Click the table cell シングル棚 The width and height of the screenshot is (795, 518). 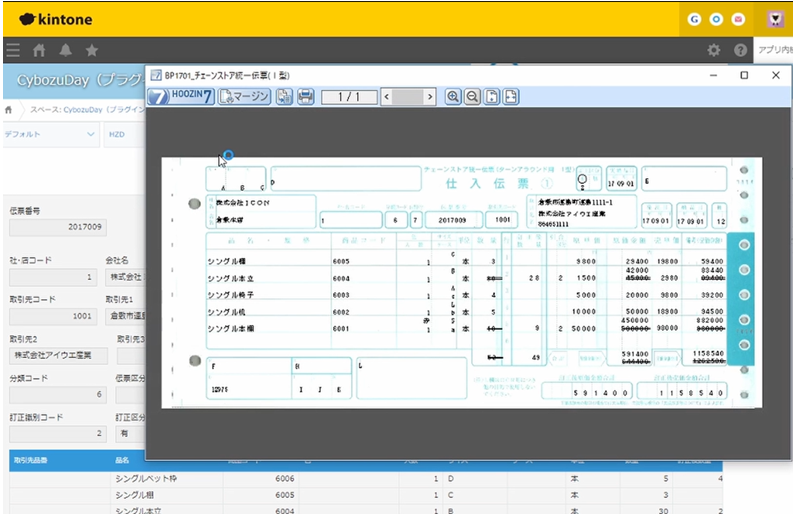click(166, 495)
